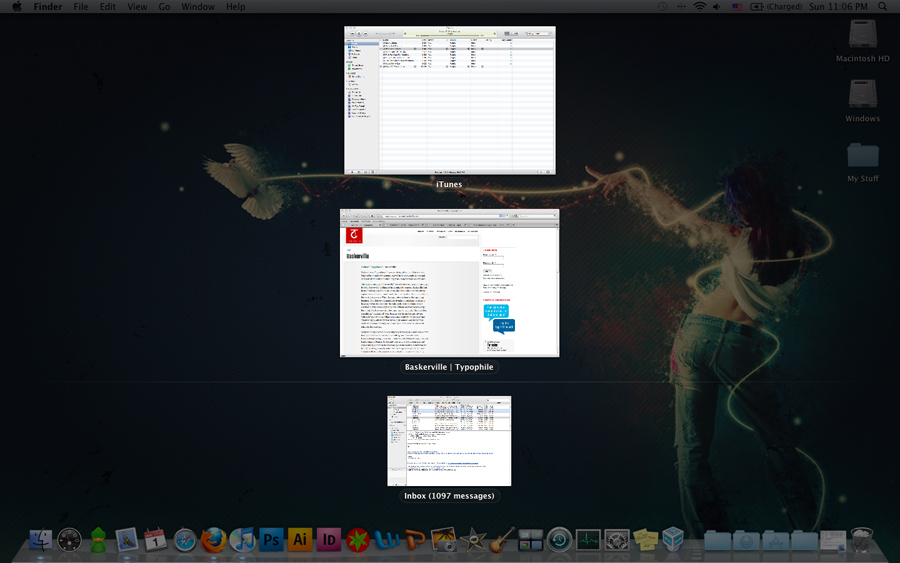The image size is (900, 563).
Task: Launch iPhoto from the dock
Action: [x=444, y=540]
